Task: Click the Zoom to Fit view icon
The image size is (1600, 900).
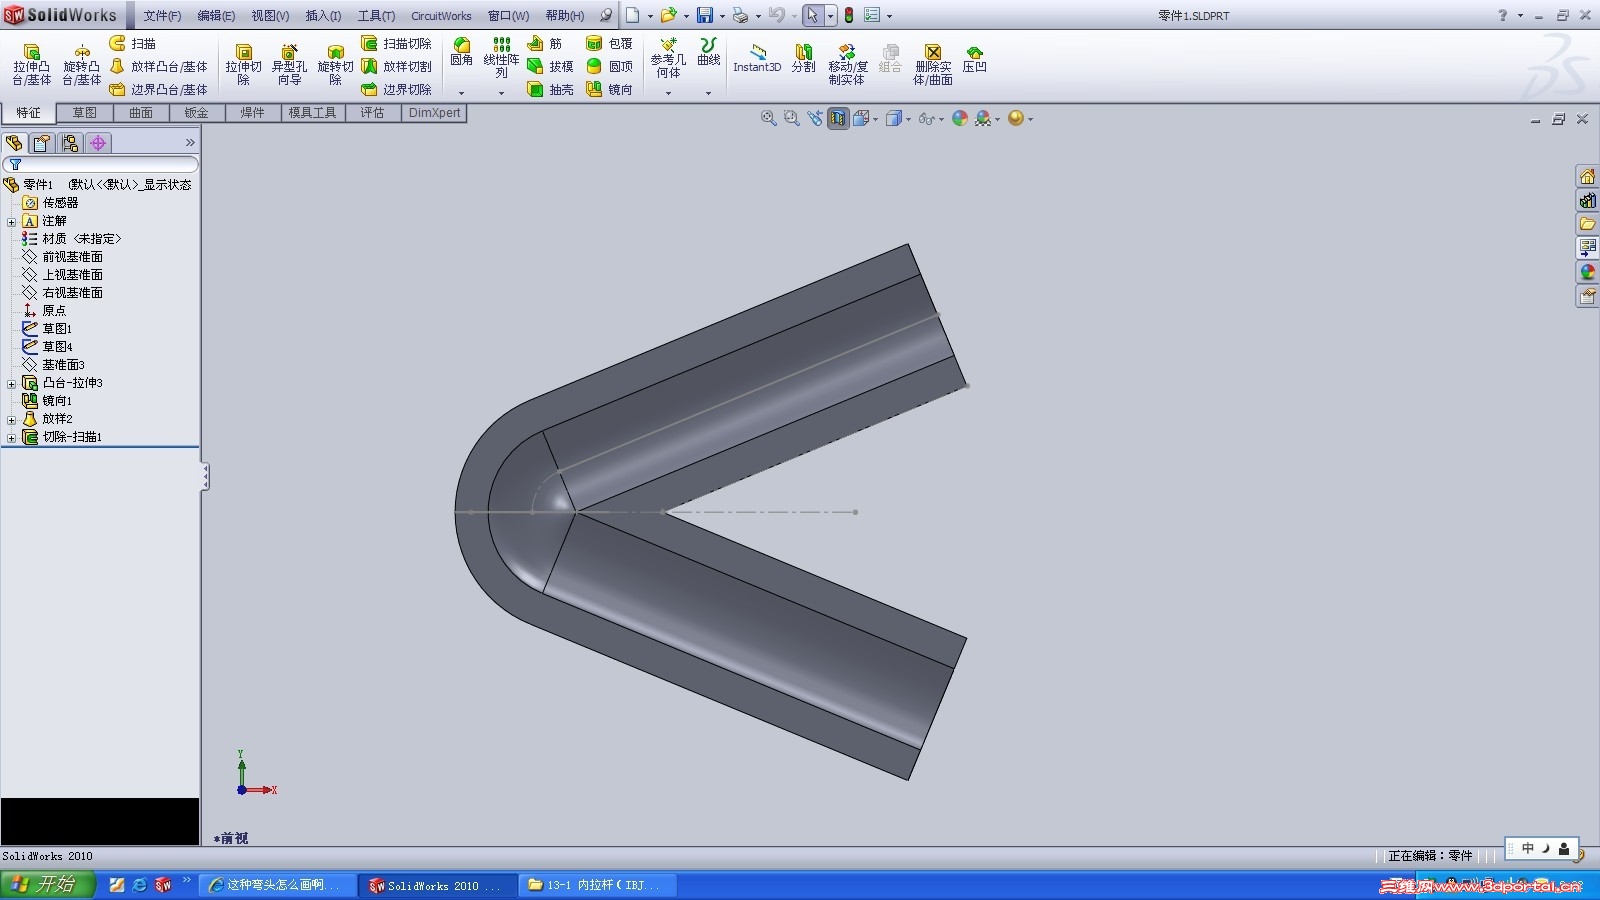Action: tap(768, 118)
